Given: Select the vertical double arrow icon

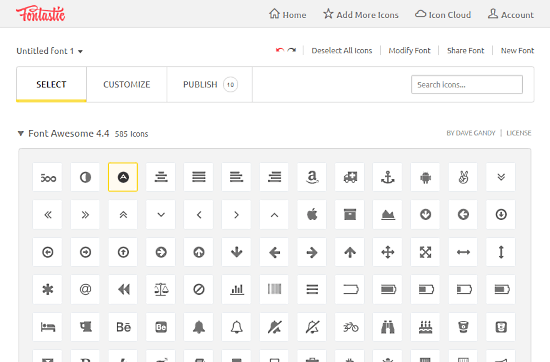Looking at the screenshot, I should [501, 252].
